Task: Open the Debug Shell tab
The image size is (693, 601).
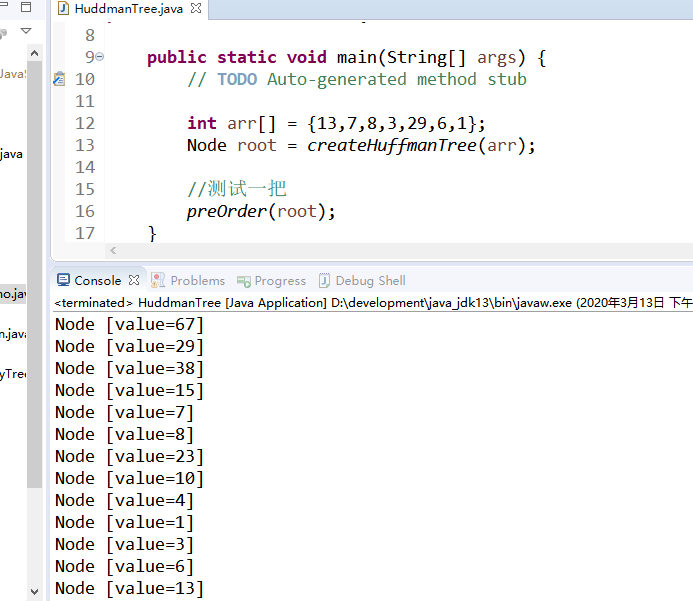Action: click(370, 281)
